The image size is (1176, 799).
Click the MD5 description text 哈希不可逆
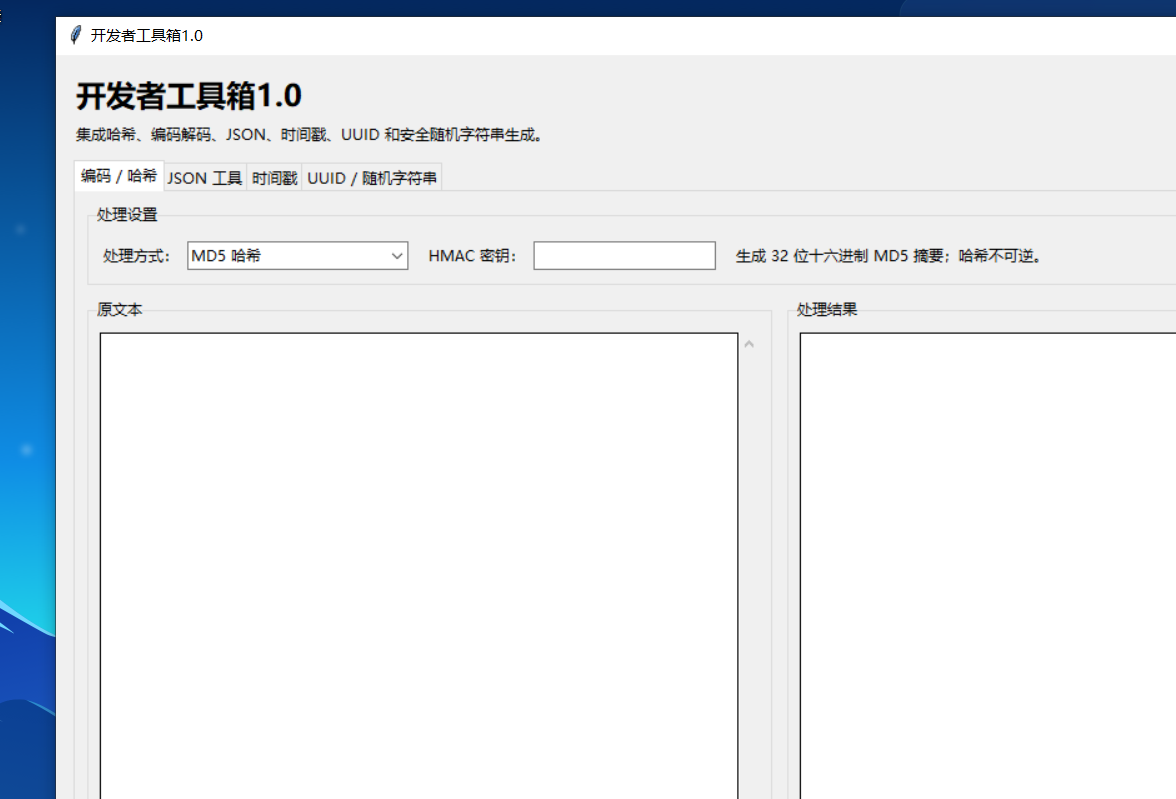[1000, 256]
